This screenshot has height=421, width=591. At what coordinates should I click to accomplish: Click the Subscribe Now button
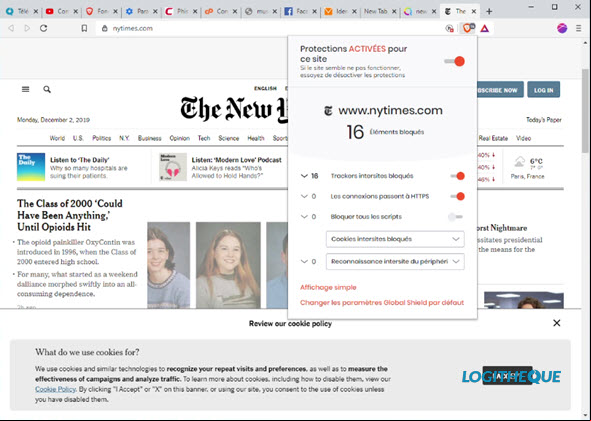pos(500,90)
